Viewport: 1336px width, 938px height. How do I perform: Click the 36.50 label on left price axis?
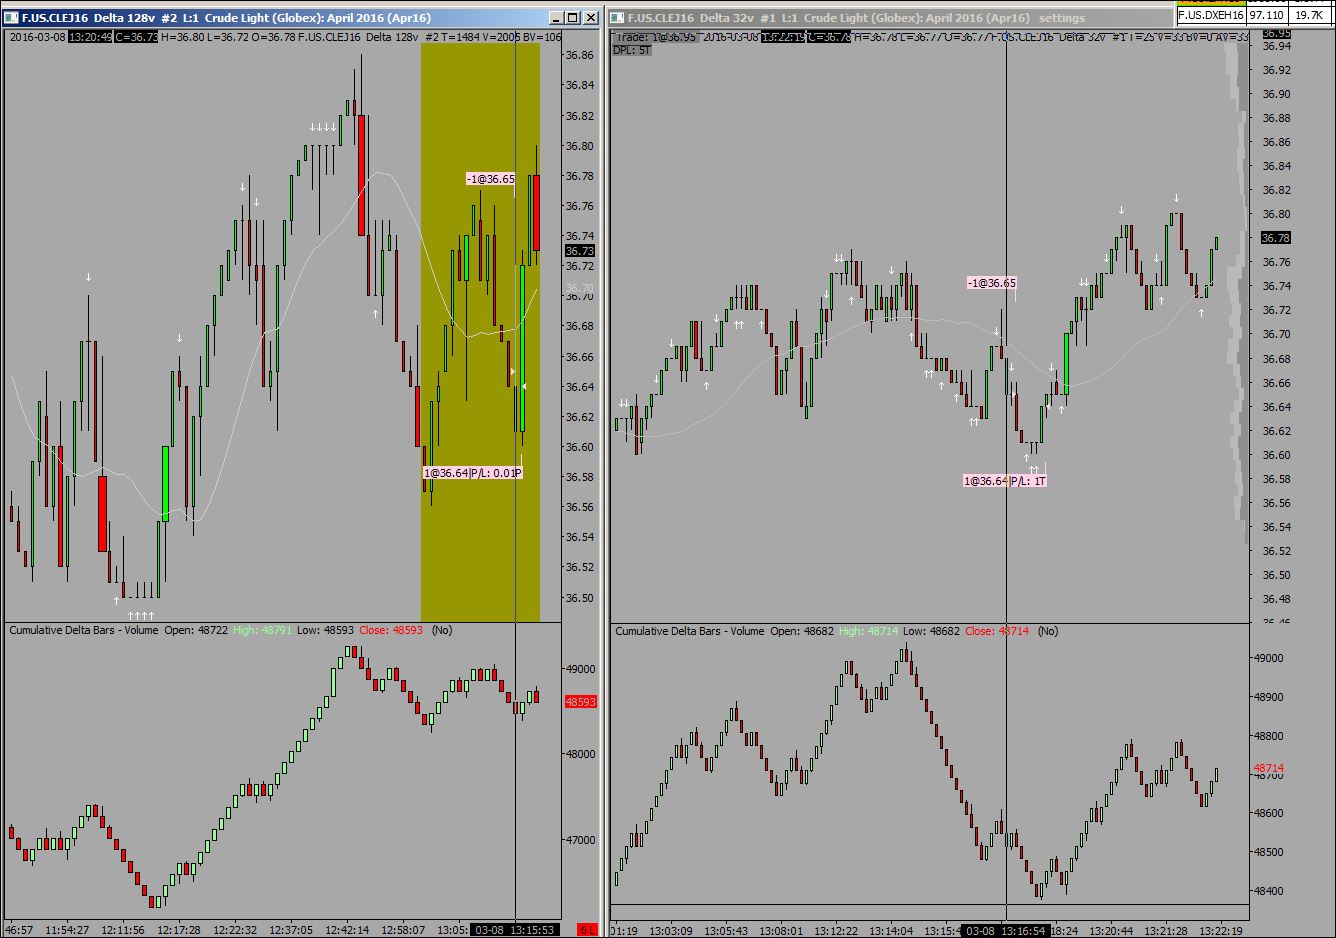tap(579, 598)
